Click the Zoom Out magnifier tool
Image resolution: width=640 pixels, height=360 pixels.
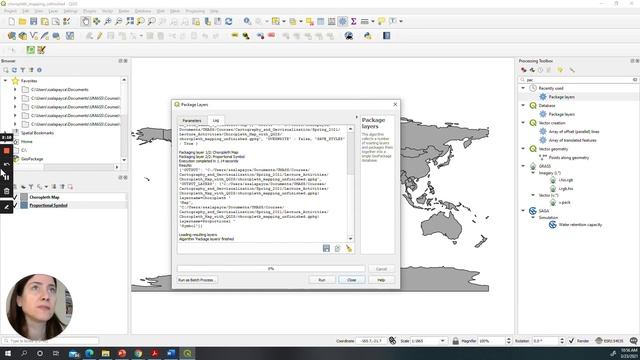point(119,21)
